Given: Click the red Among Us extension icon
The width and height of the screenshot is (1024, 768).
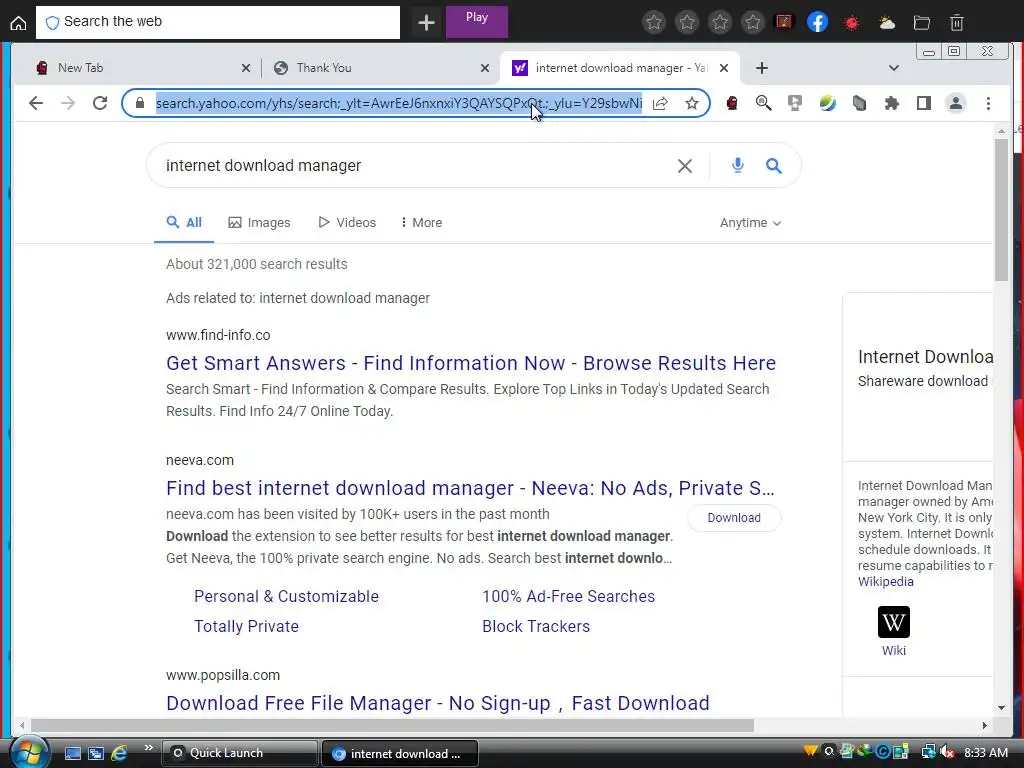Looking at the screenshot, I should click(x=731, y=103).
